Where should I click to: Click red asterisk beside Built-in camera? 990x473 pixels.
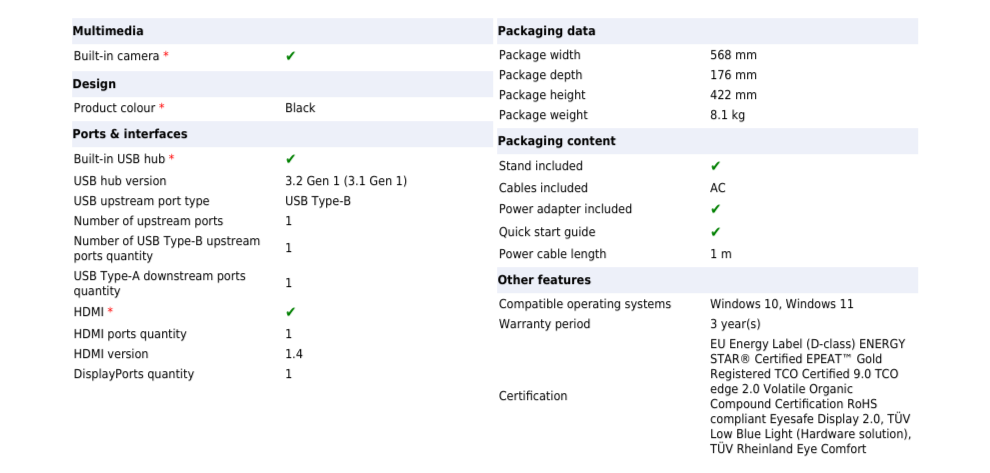click(166, 56)
